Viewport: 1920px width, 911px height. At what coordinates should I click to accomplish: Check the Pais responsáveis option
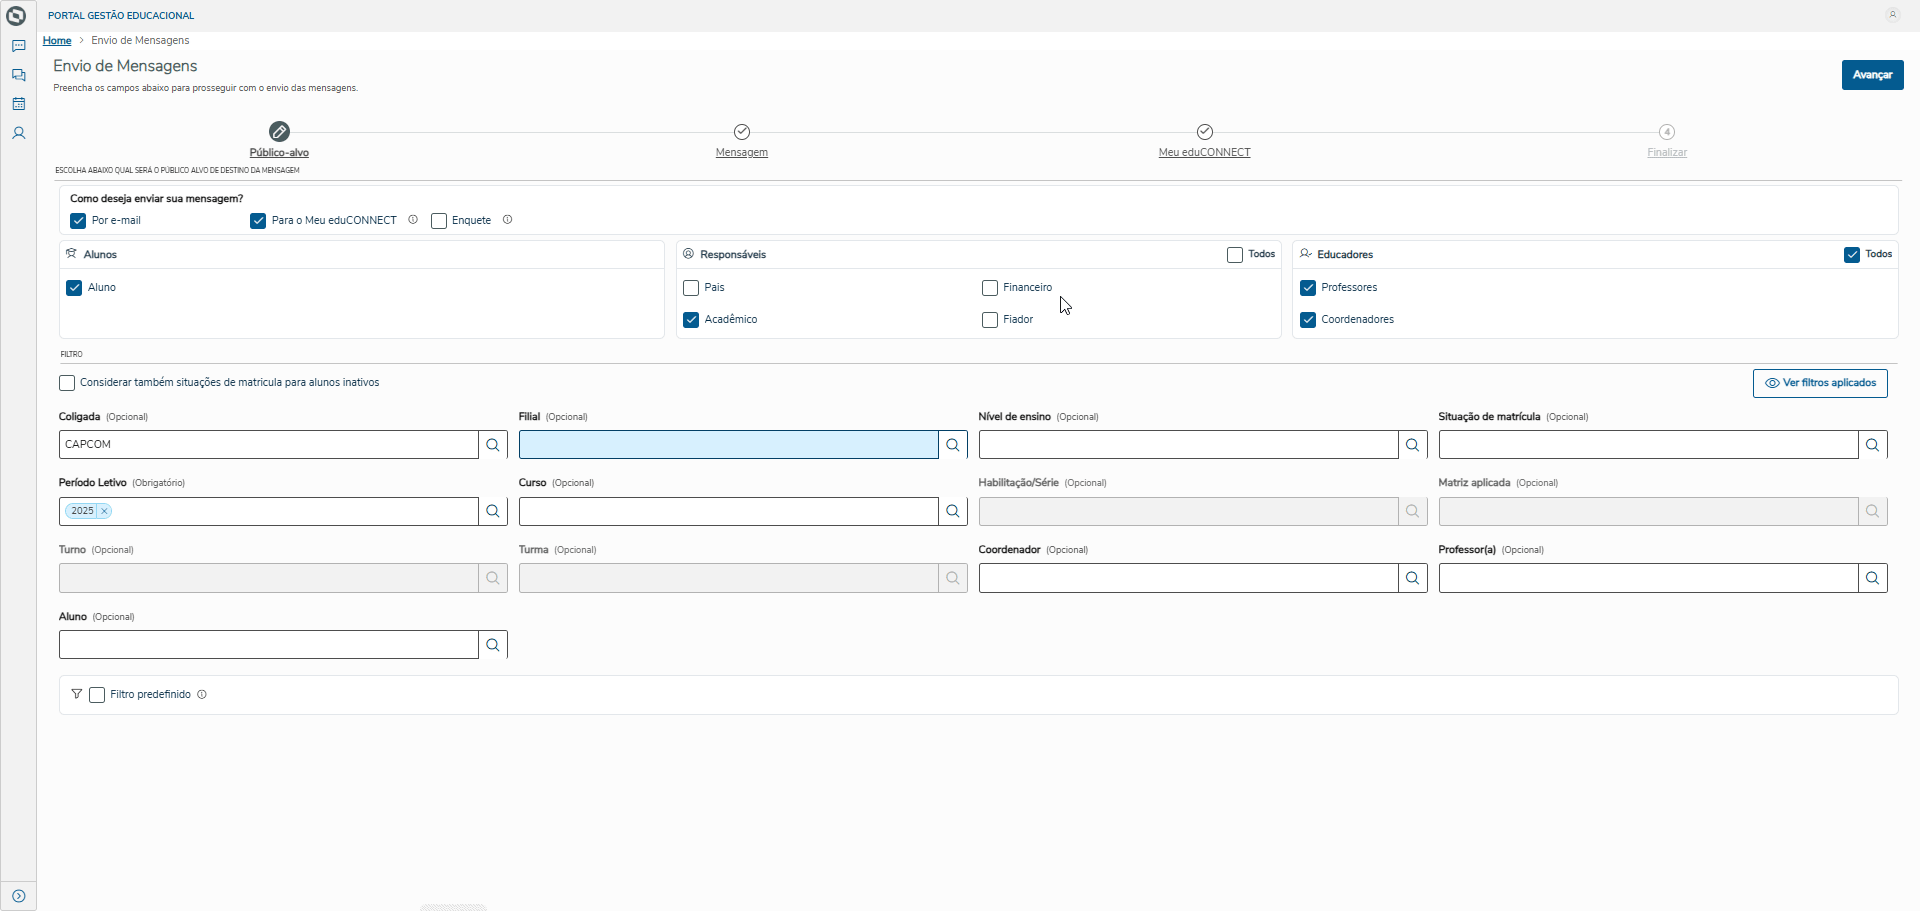click(x=691, y=288)
